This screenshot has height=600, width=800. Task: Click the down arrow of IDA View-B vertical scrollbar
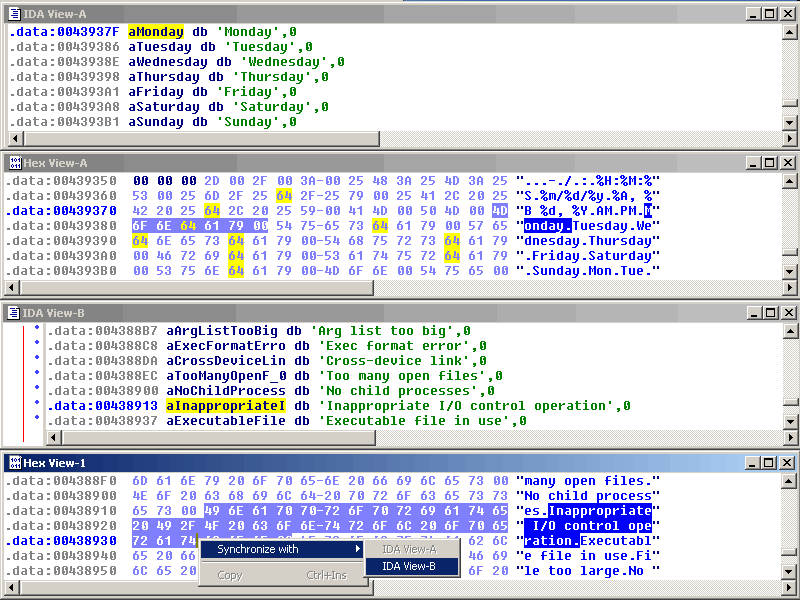(x=789, y=422)
